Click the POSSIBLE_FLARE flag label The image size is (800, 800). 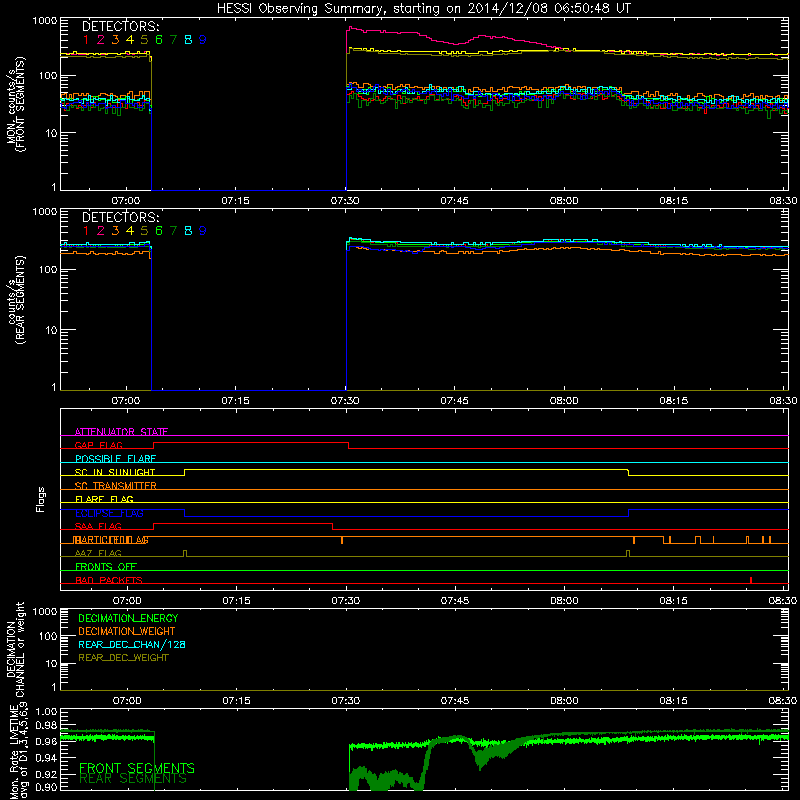pyautogui.click(x=115, y=459)
